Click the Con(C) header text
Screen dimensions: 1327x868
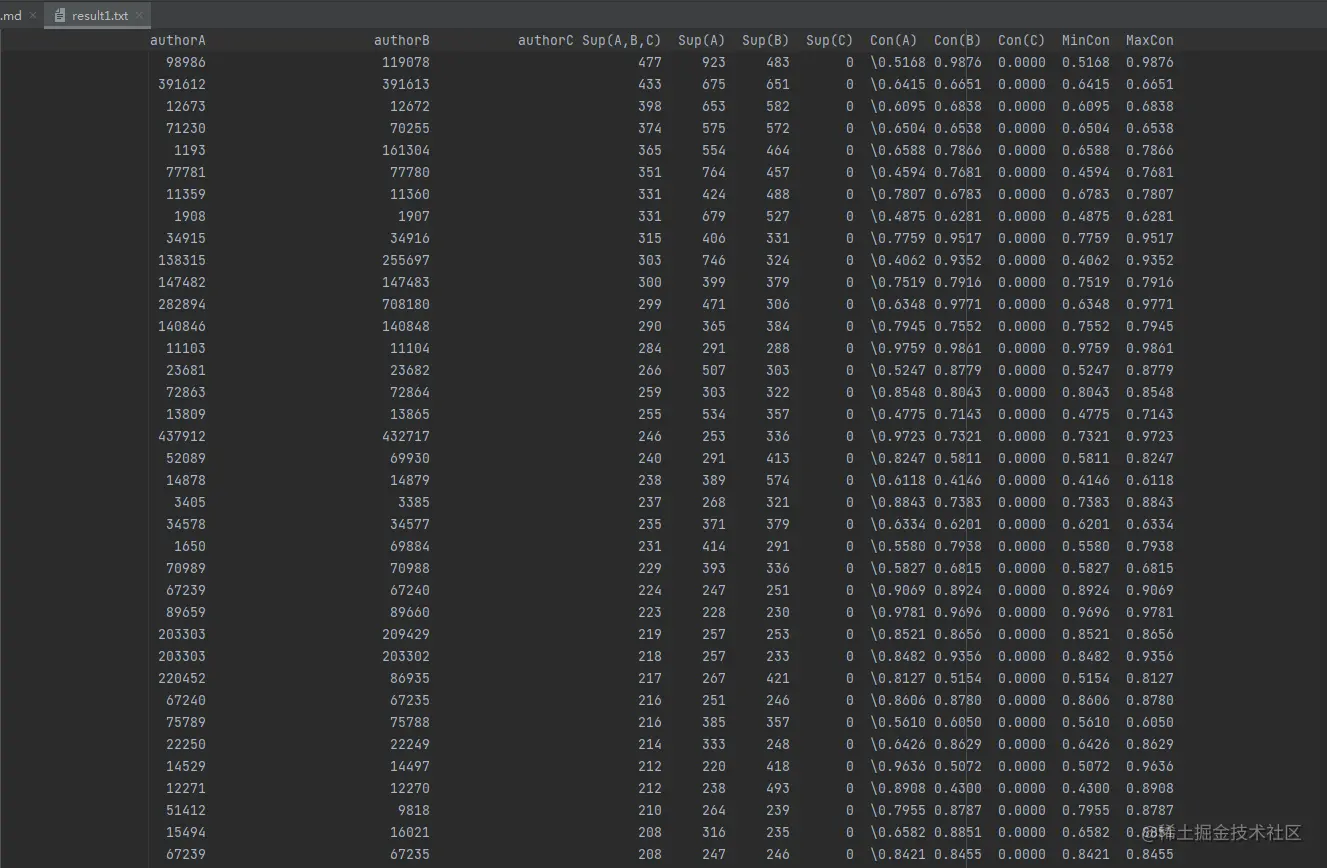pos(1022,40)
